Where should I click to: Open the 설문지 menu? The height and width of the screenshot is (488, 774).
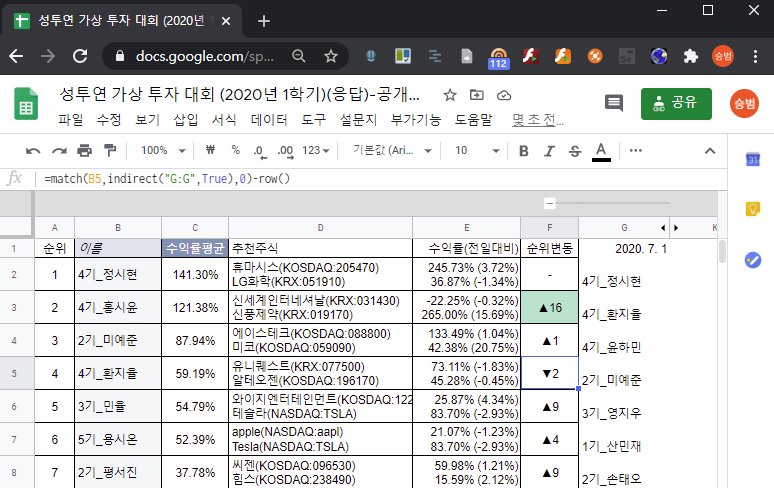coord(358,120)
